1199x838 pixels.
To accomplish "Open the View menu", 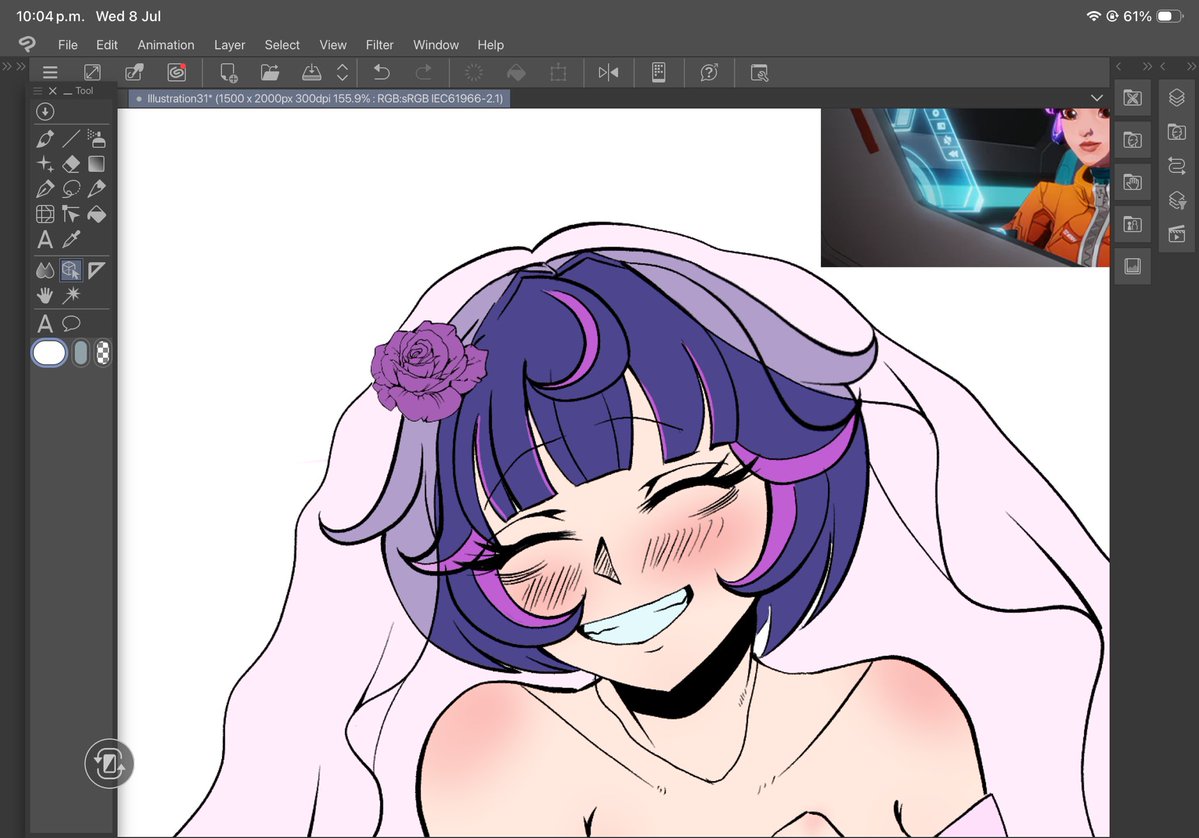I will [333, 45].
